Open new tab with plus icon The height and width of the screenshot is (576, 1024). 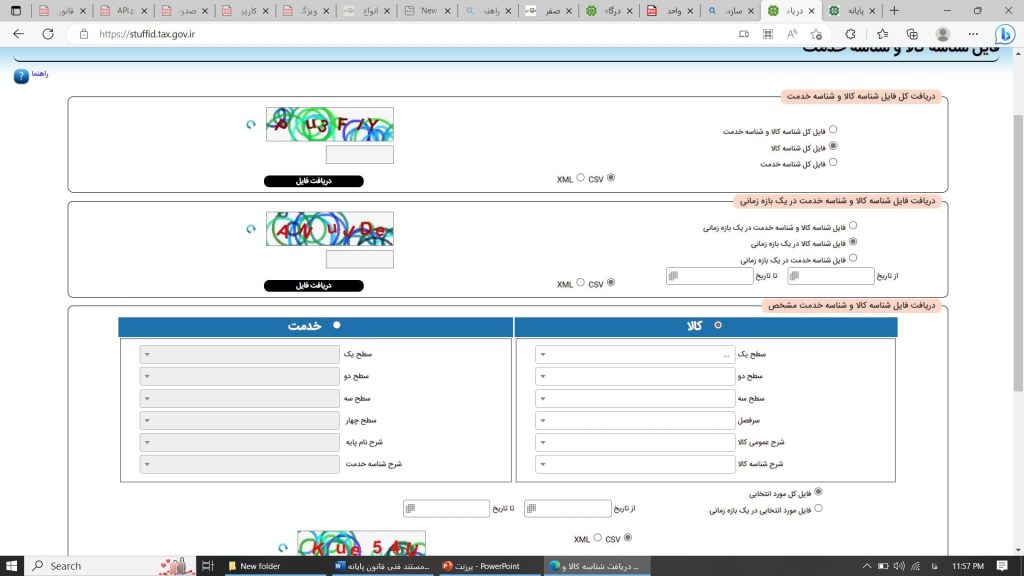click(894, 10)
